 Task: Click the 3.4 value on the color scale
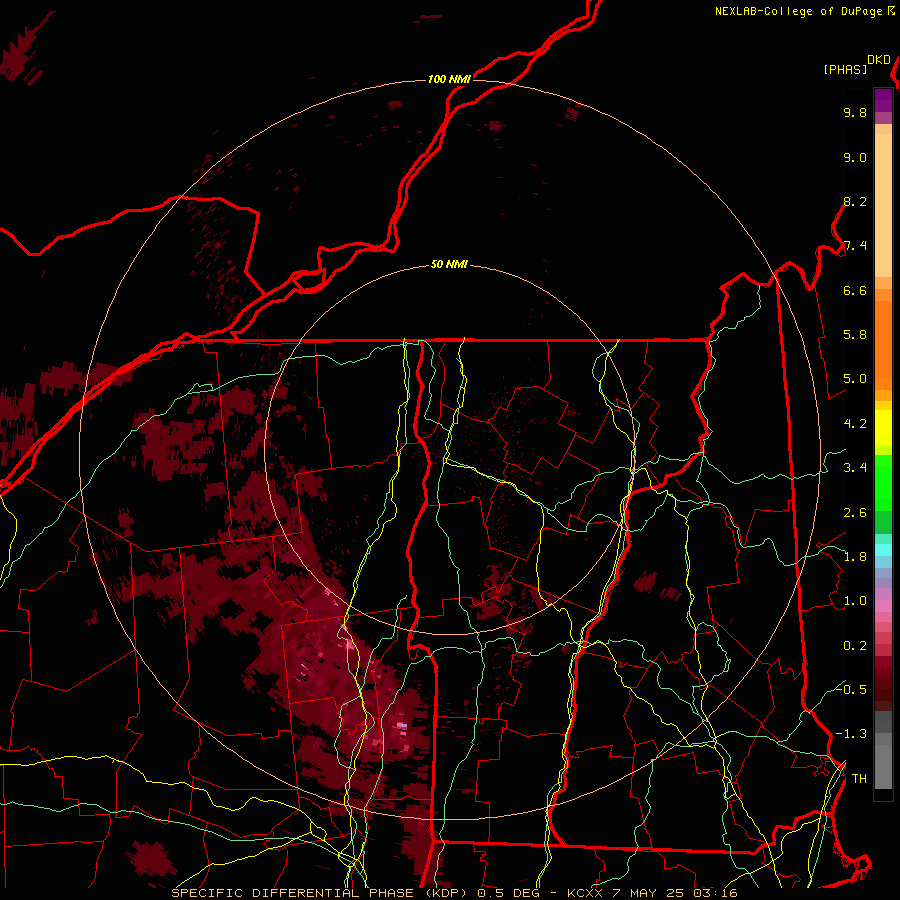point(855,468)
